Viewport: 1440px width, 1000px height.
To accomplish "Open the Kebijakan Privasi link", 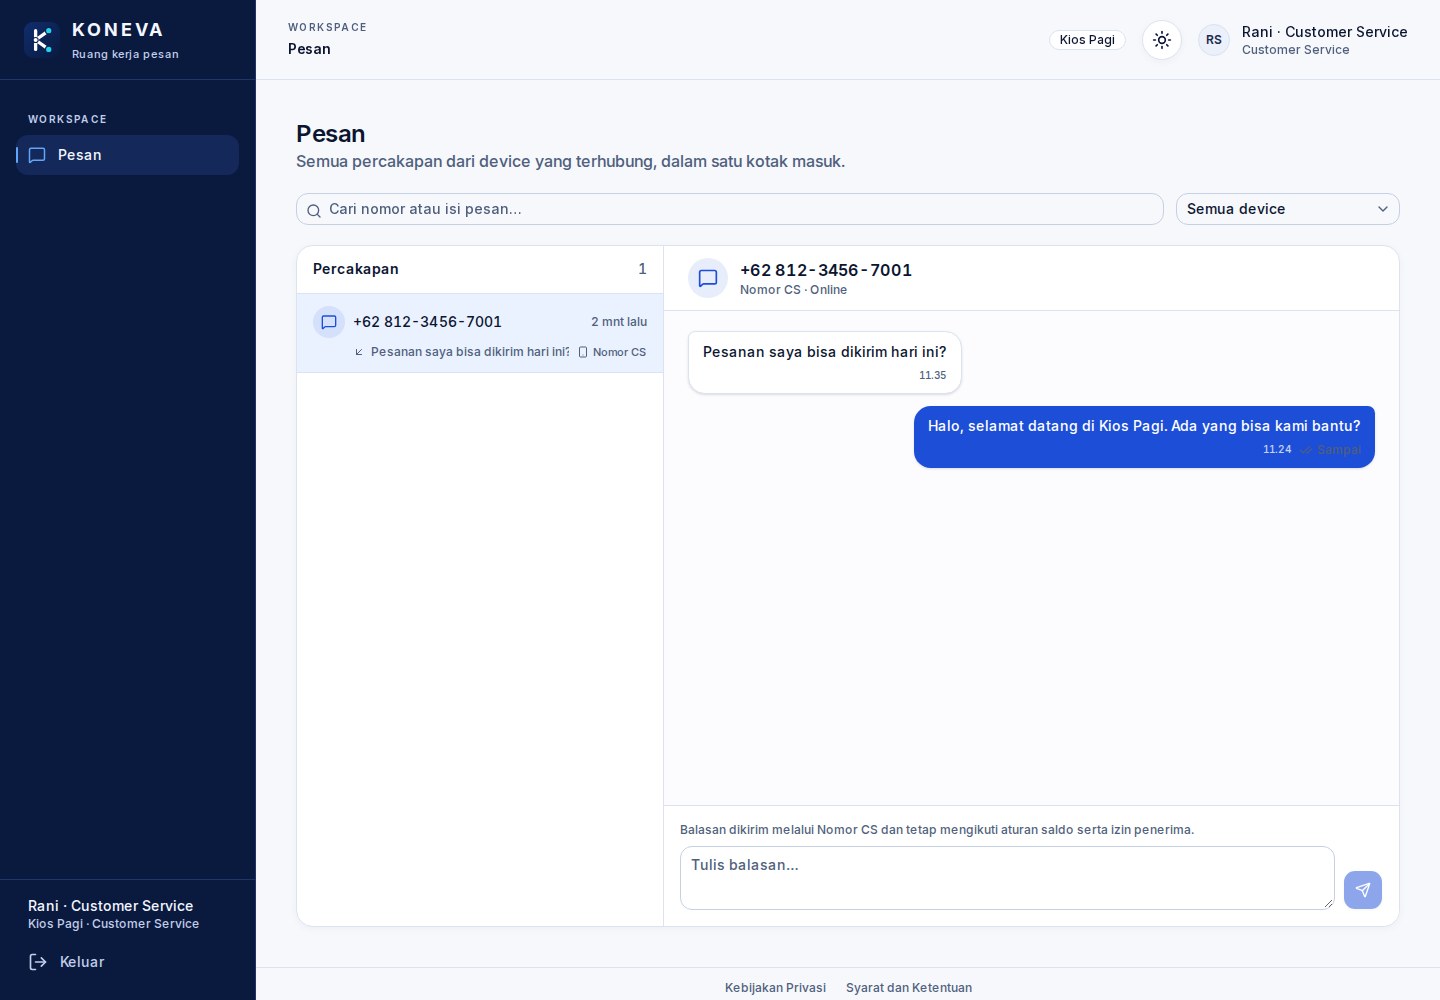I will pos(775,987).
